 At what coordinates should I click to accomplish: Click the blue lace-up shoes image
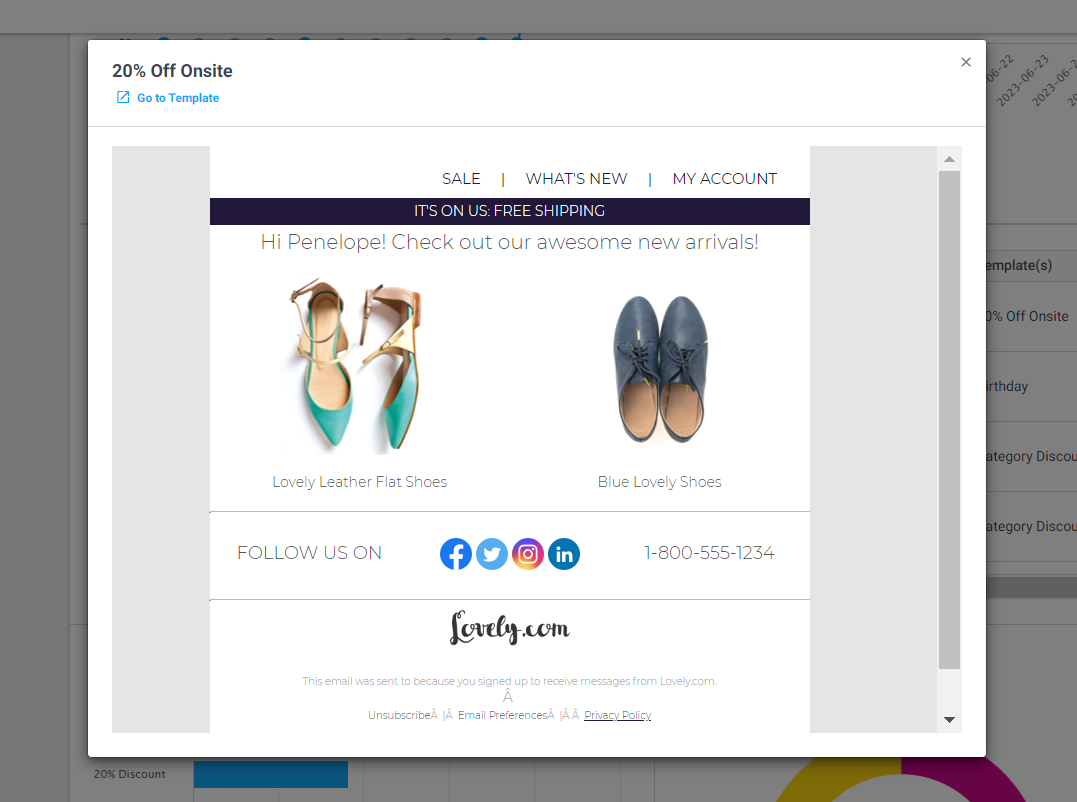(659, 369)
